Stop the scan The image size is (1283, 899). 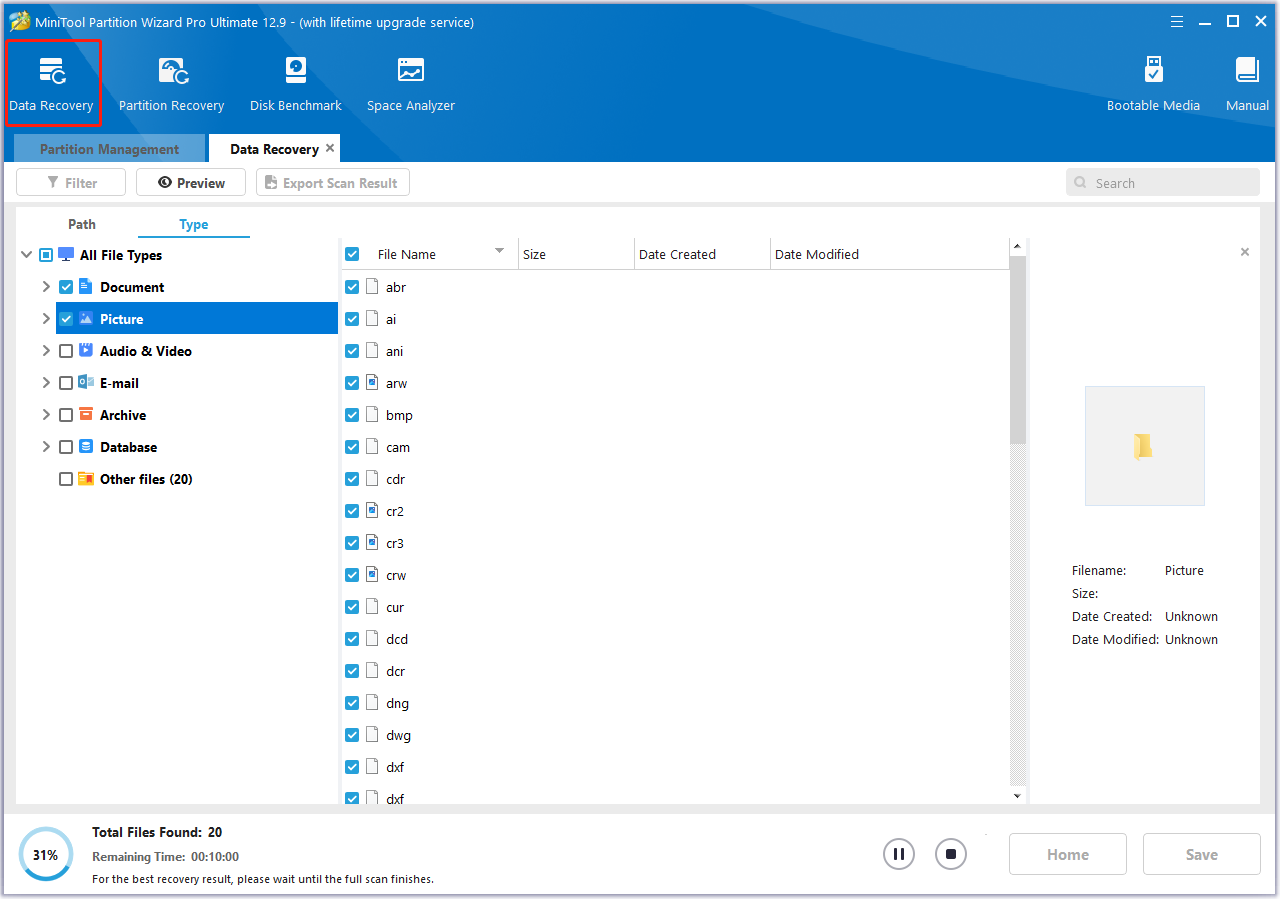[951, 854]
